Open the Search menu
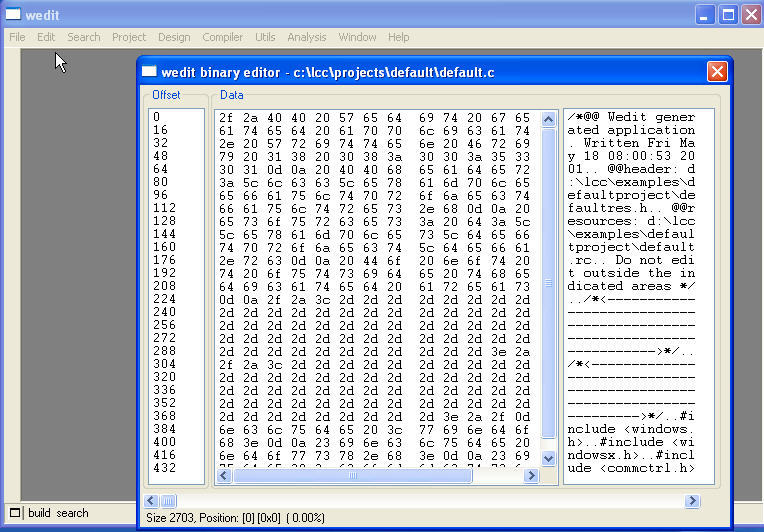The width and height of the screenshot is (764, 532). point(84,37)
